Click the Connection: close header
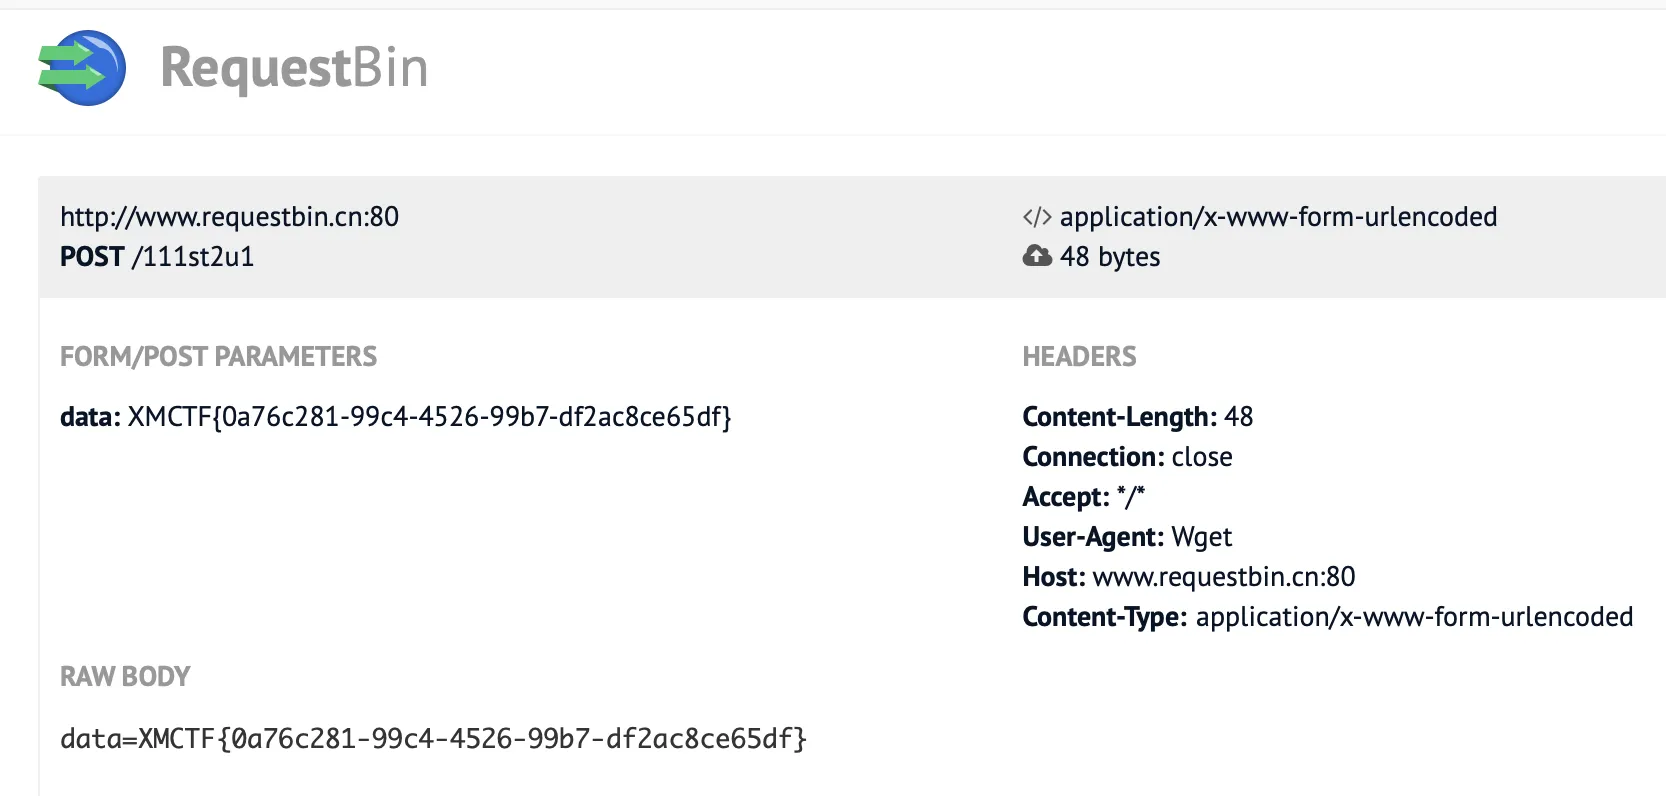The image size is (1666, 796). coord(1127,457)
